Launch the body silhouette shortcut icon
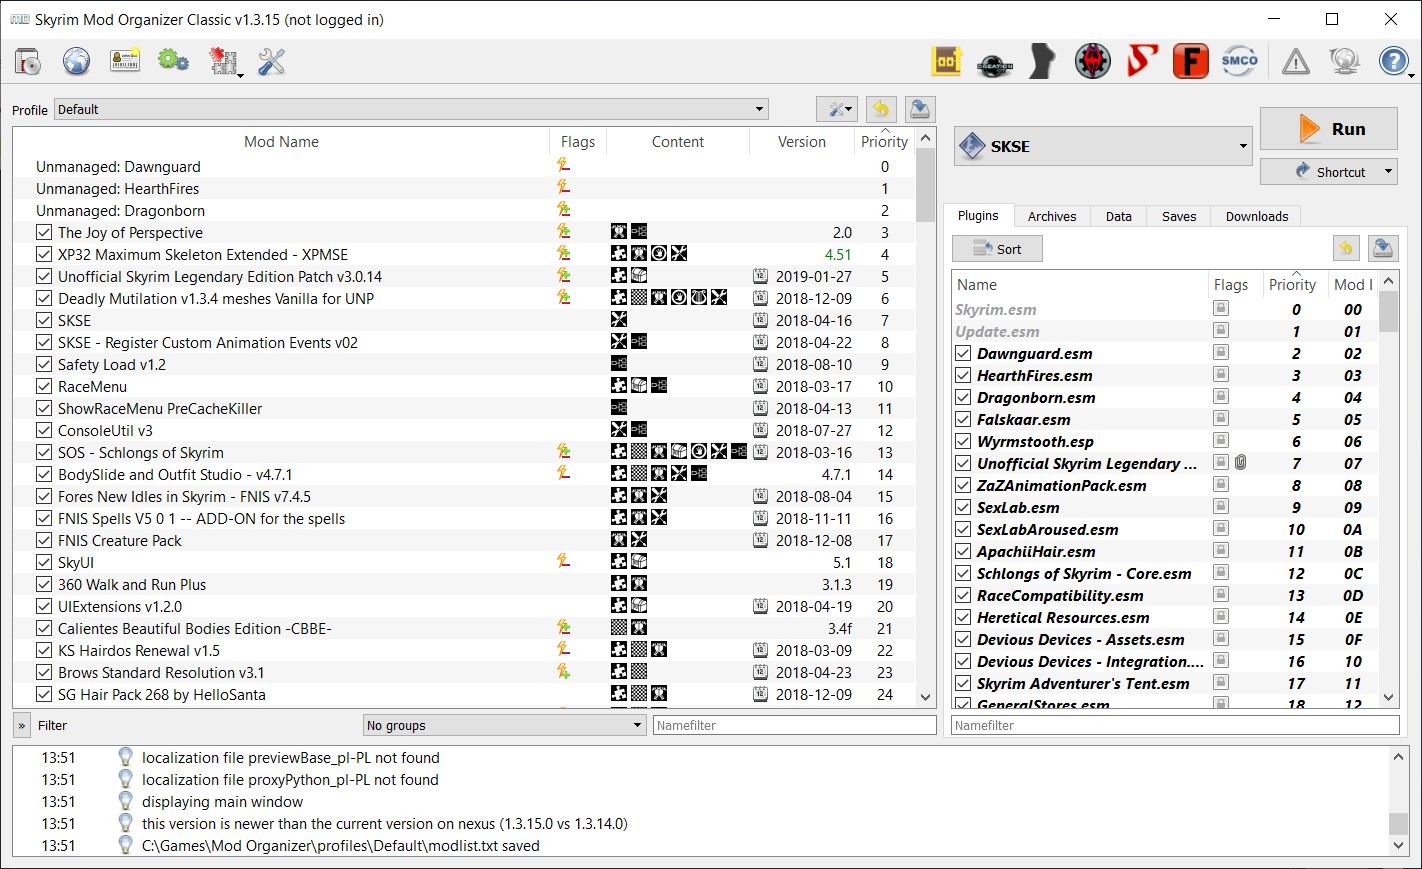 tap(1043, 62)
